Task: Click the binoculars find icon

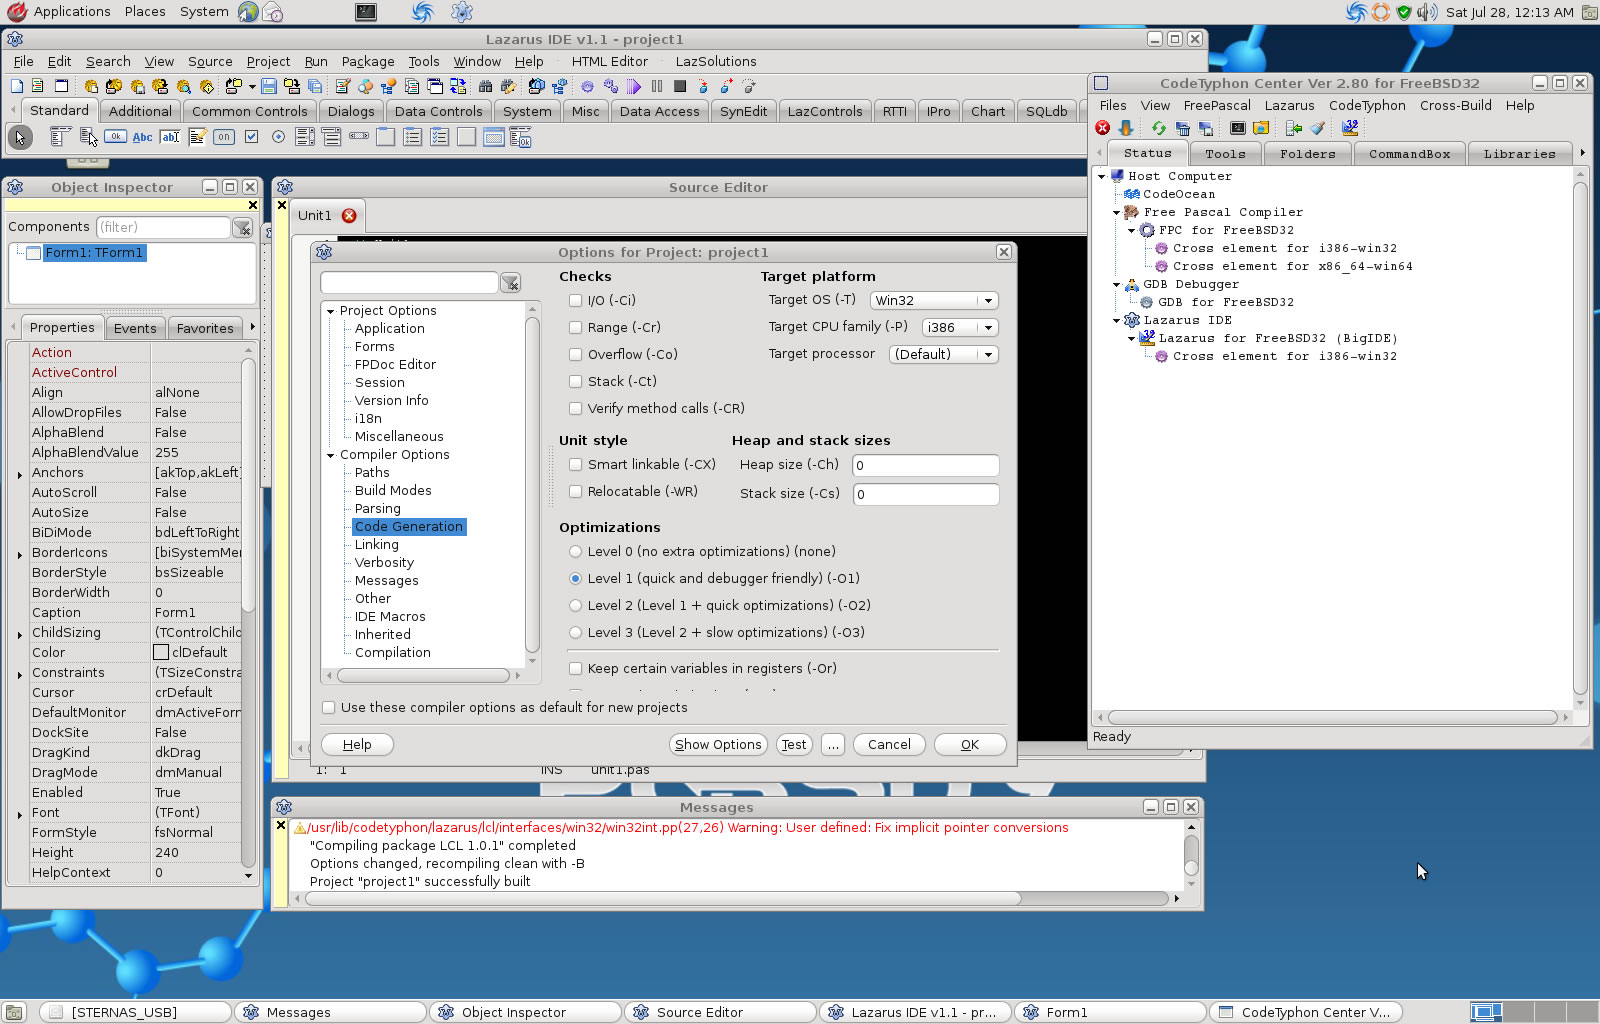Action: (x=485, y=86)
